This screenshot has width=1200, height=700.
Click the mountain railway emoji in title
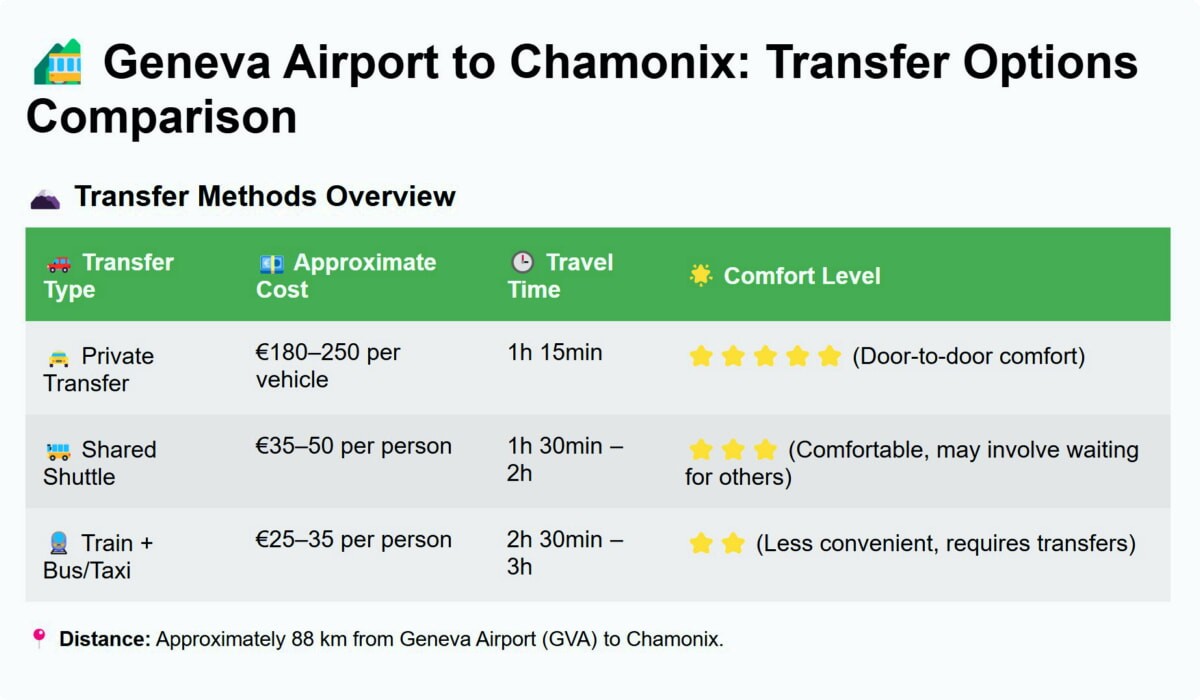click(x=57, y=63)
